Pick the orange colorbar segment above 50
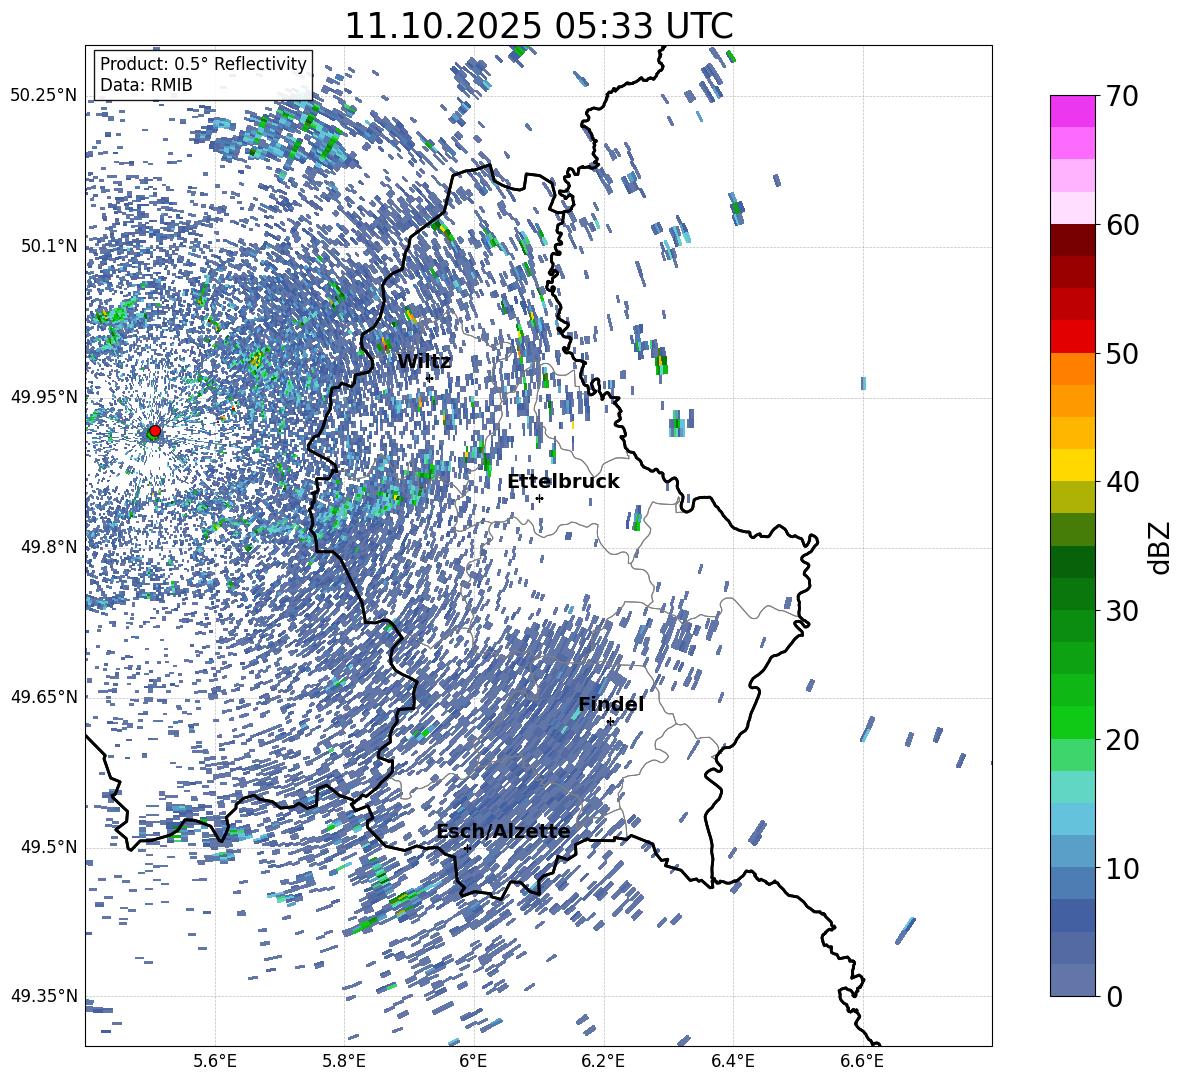This screenshot has width=1184, height=1081. tap(1072, 368)
